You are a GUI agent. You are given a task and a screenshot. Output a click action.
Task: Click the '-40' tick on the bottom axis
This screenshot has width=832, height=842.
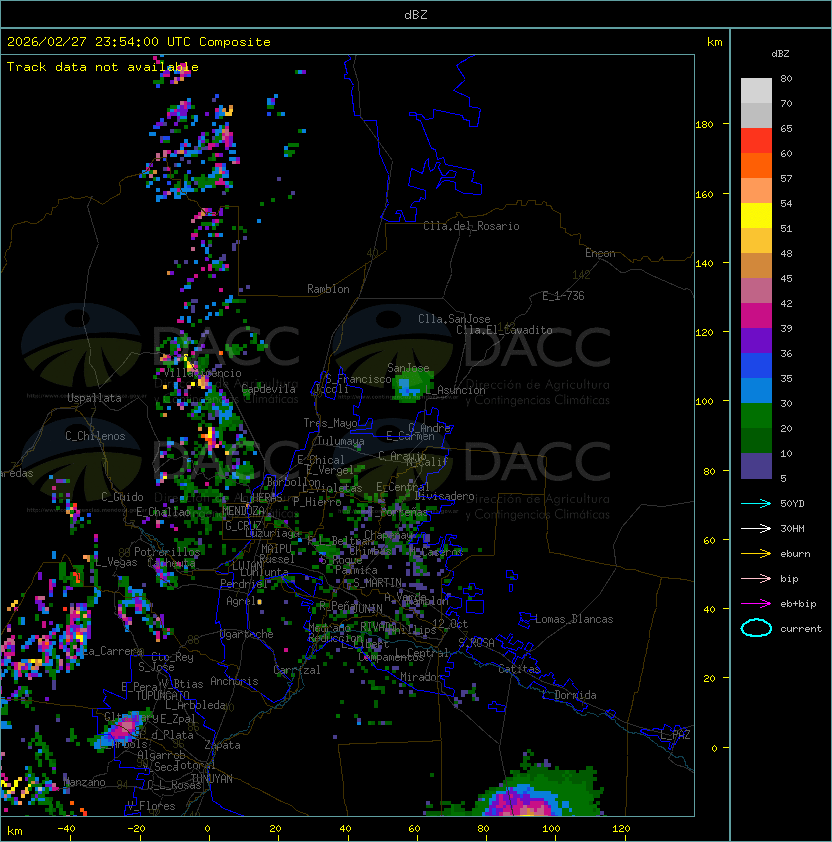pyautogui.click(x=66, y=829)
